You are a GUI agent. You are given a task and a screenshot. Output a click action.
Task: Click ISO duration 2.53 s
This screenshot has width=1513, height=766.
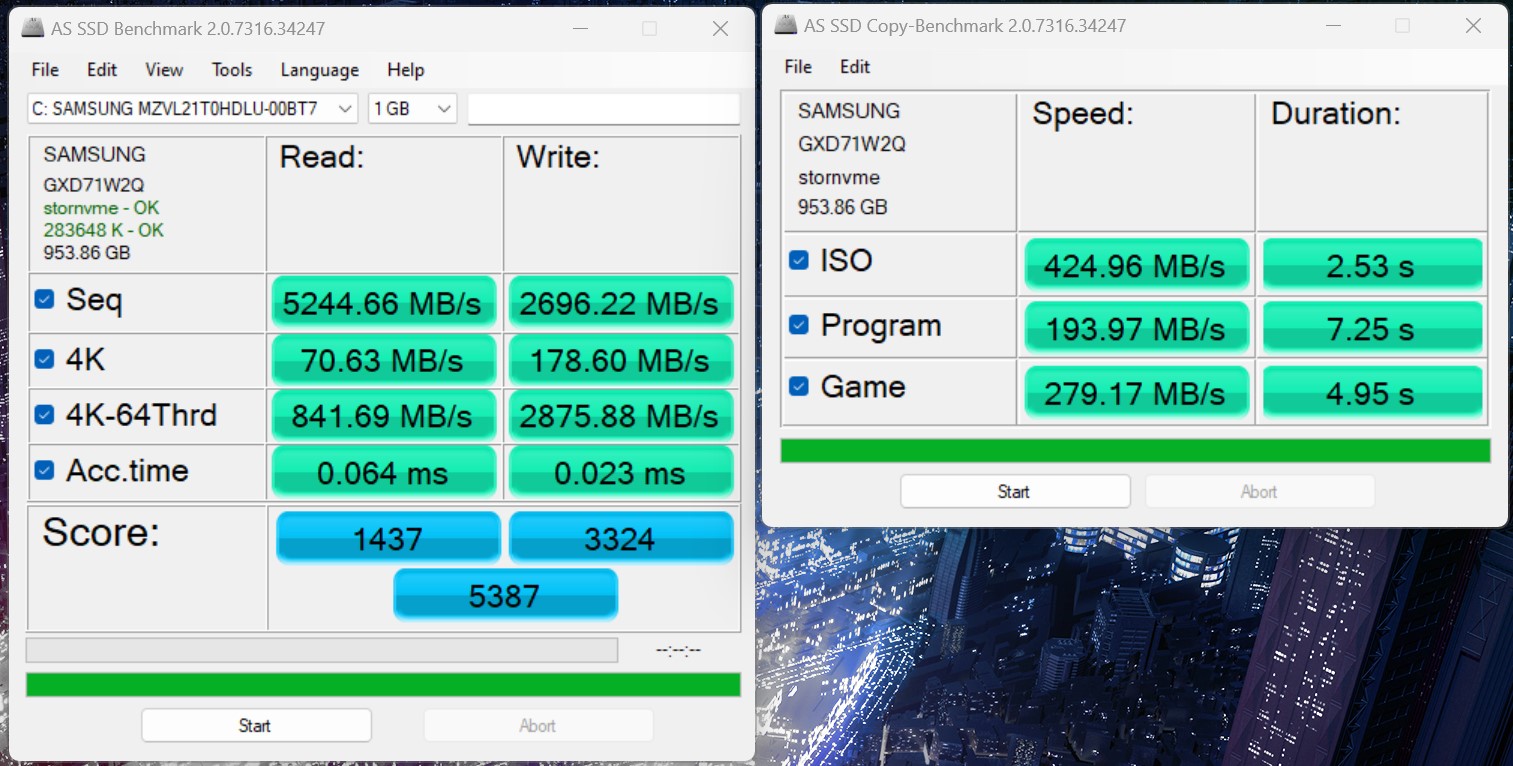click(1373, 266)
